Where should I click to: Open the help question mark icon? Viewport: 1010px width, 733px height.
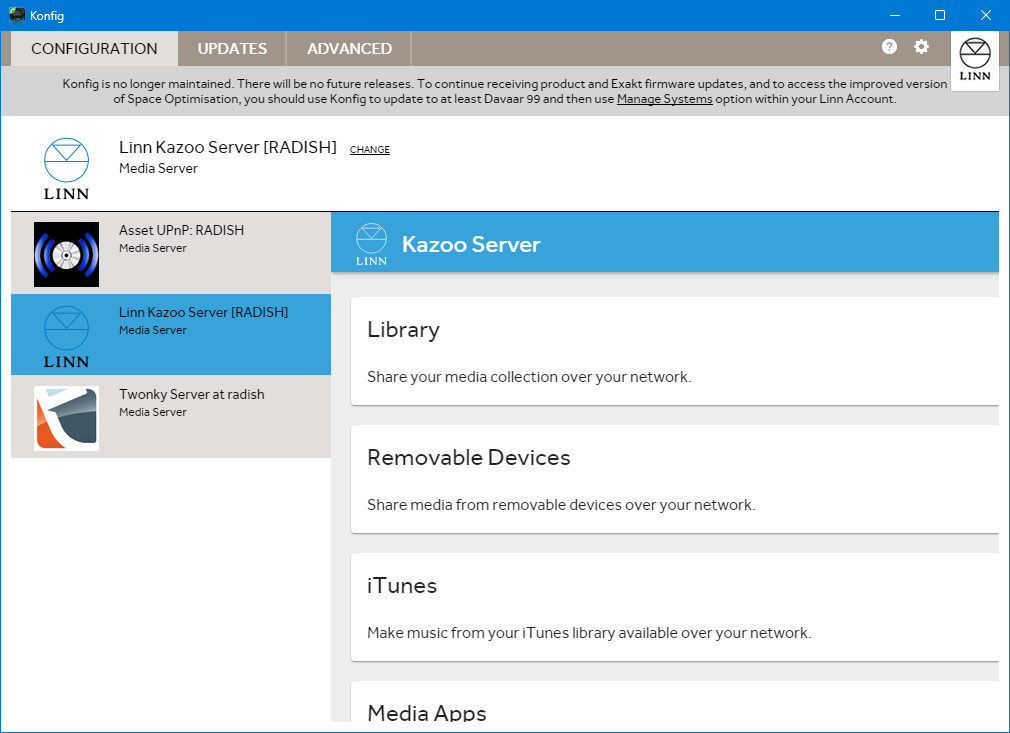889,46
